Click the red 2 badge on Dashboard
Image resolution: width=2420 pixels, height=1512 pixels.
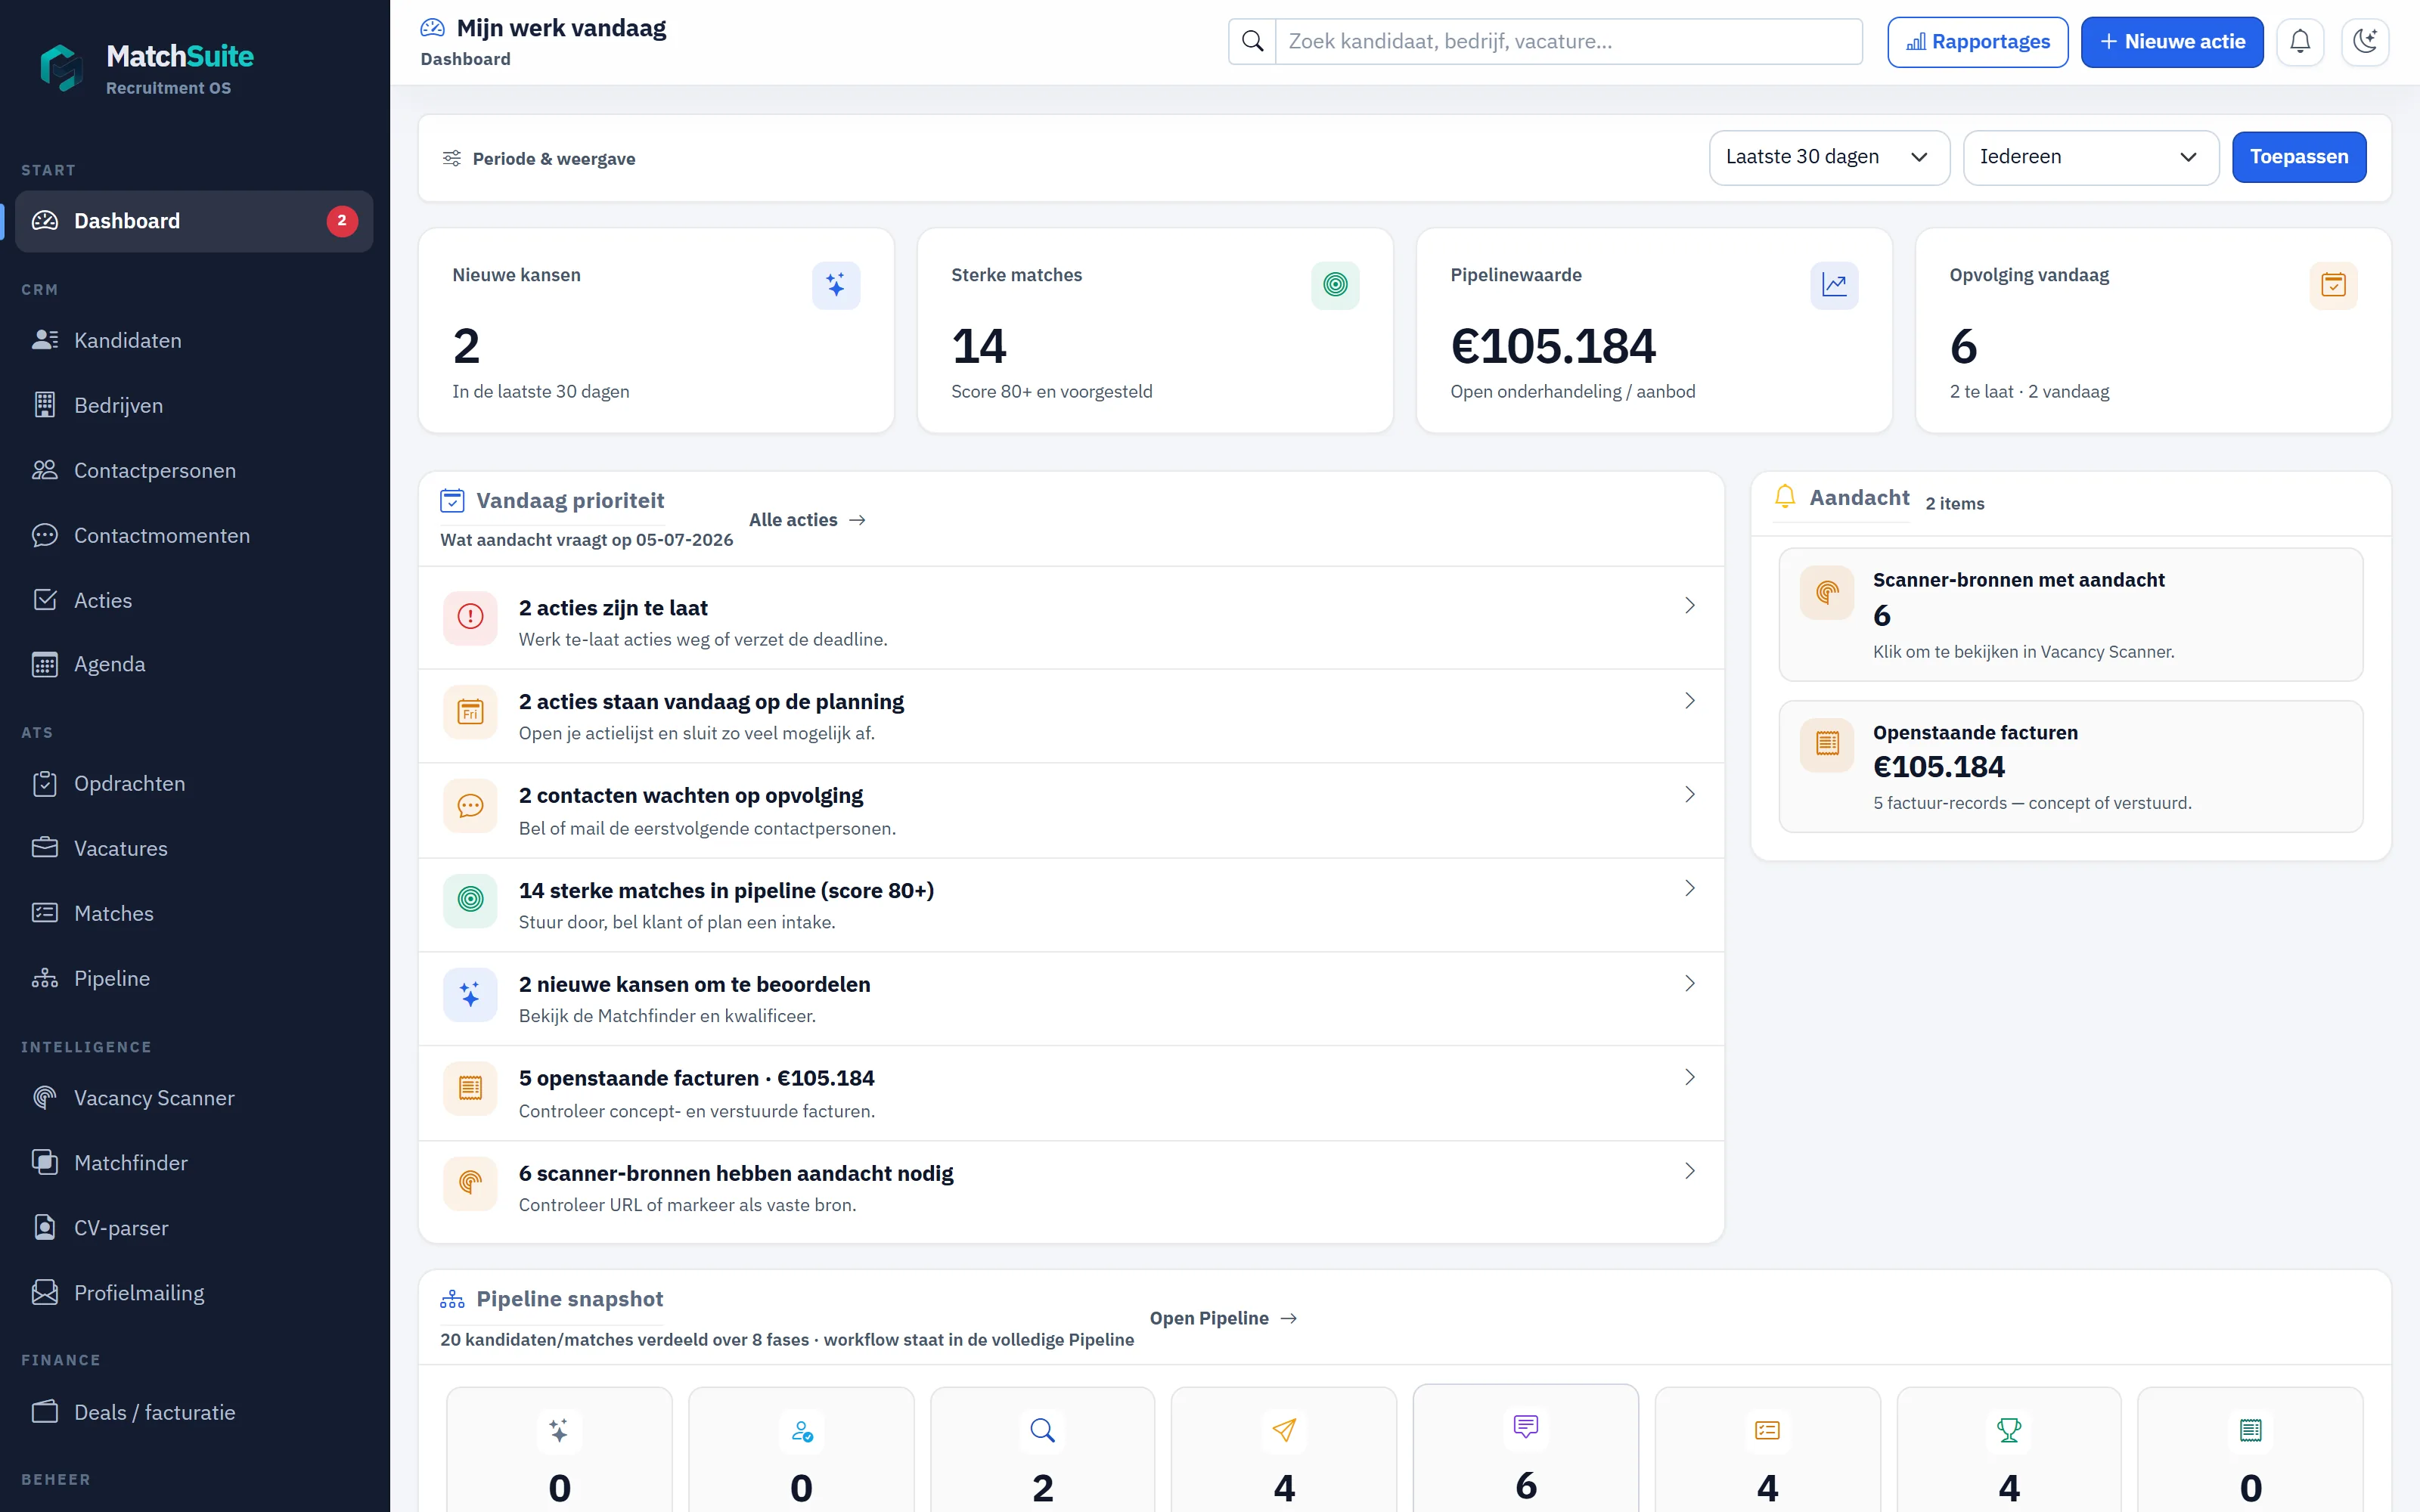pyautogui.click(x=342, y=221)
